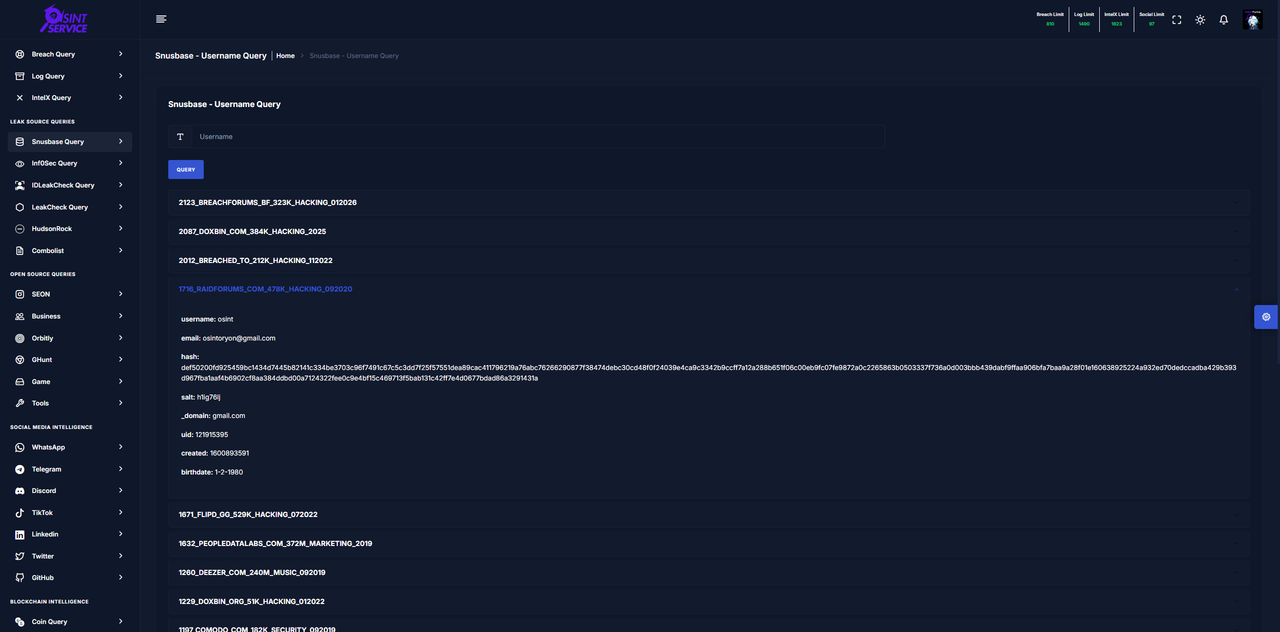1280x632 pixels.
Task: Click the OSINT Service logo
Action: [x=64, y=19]
